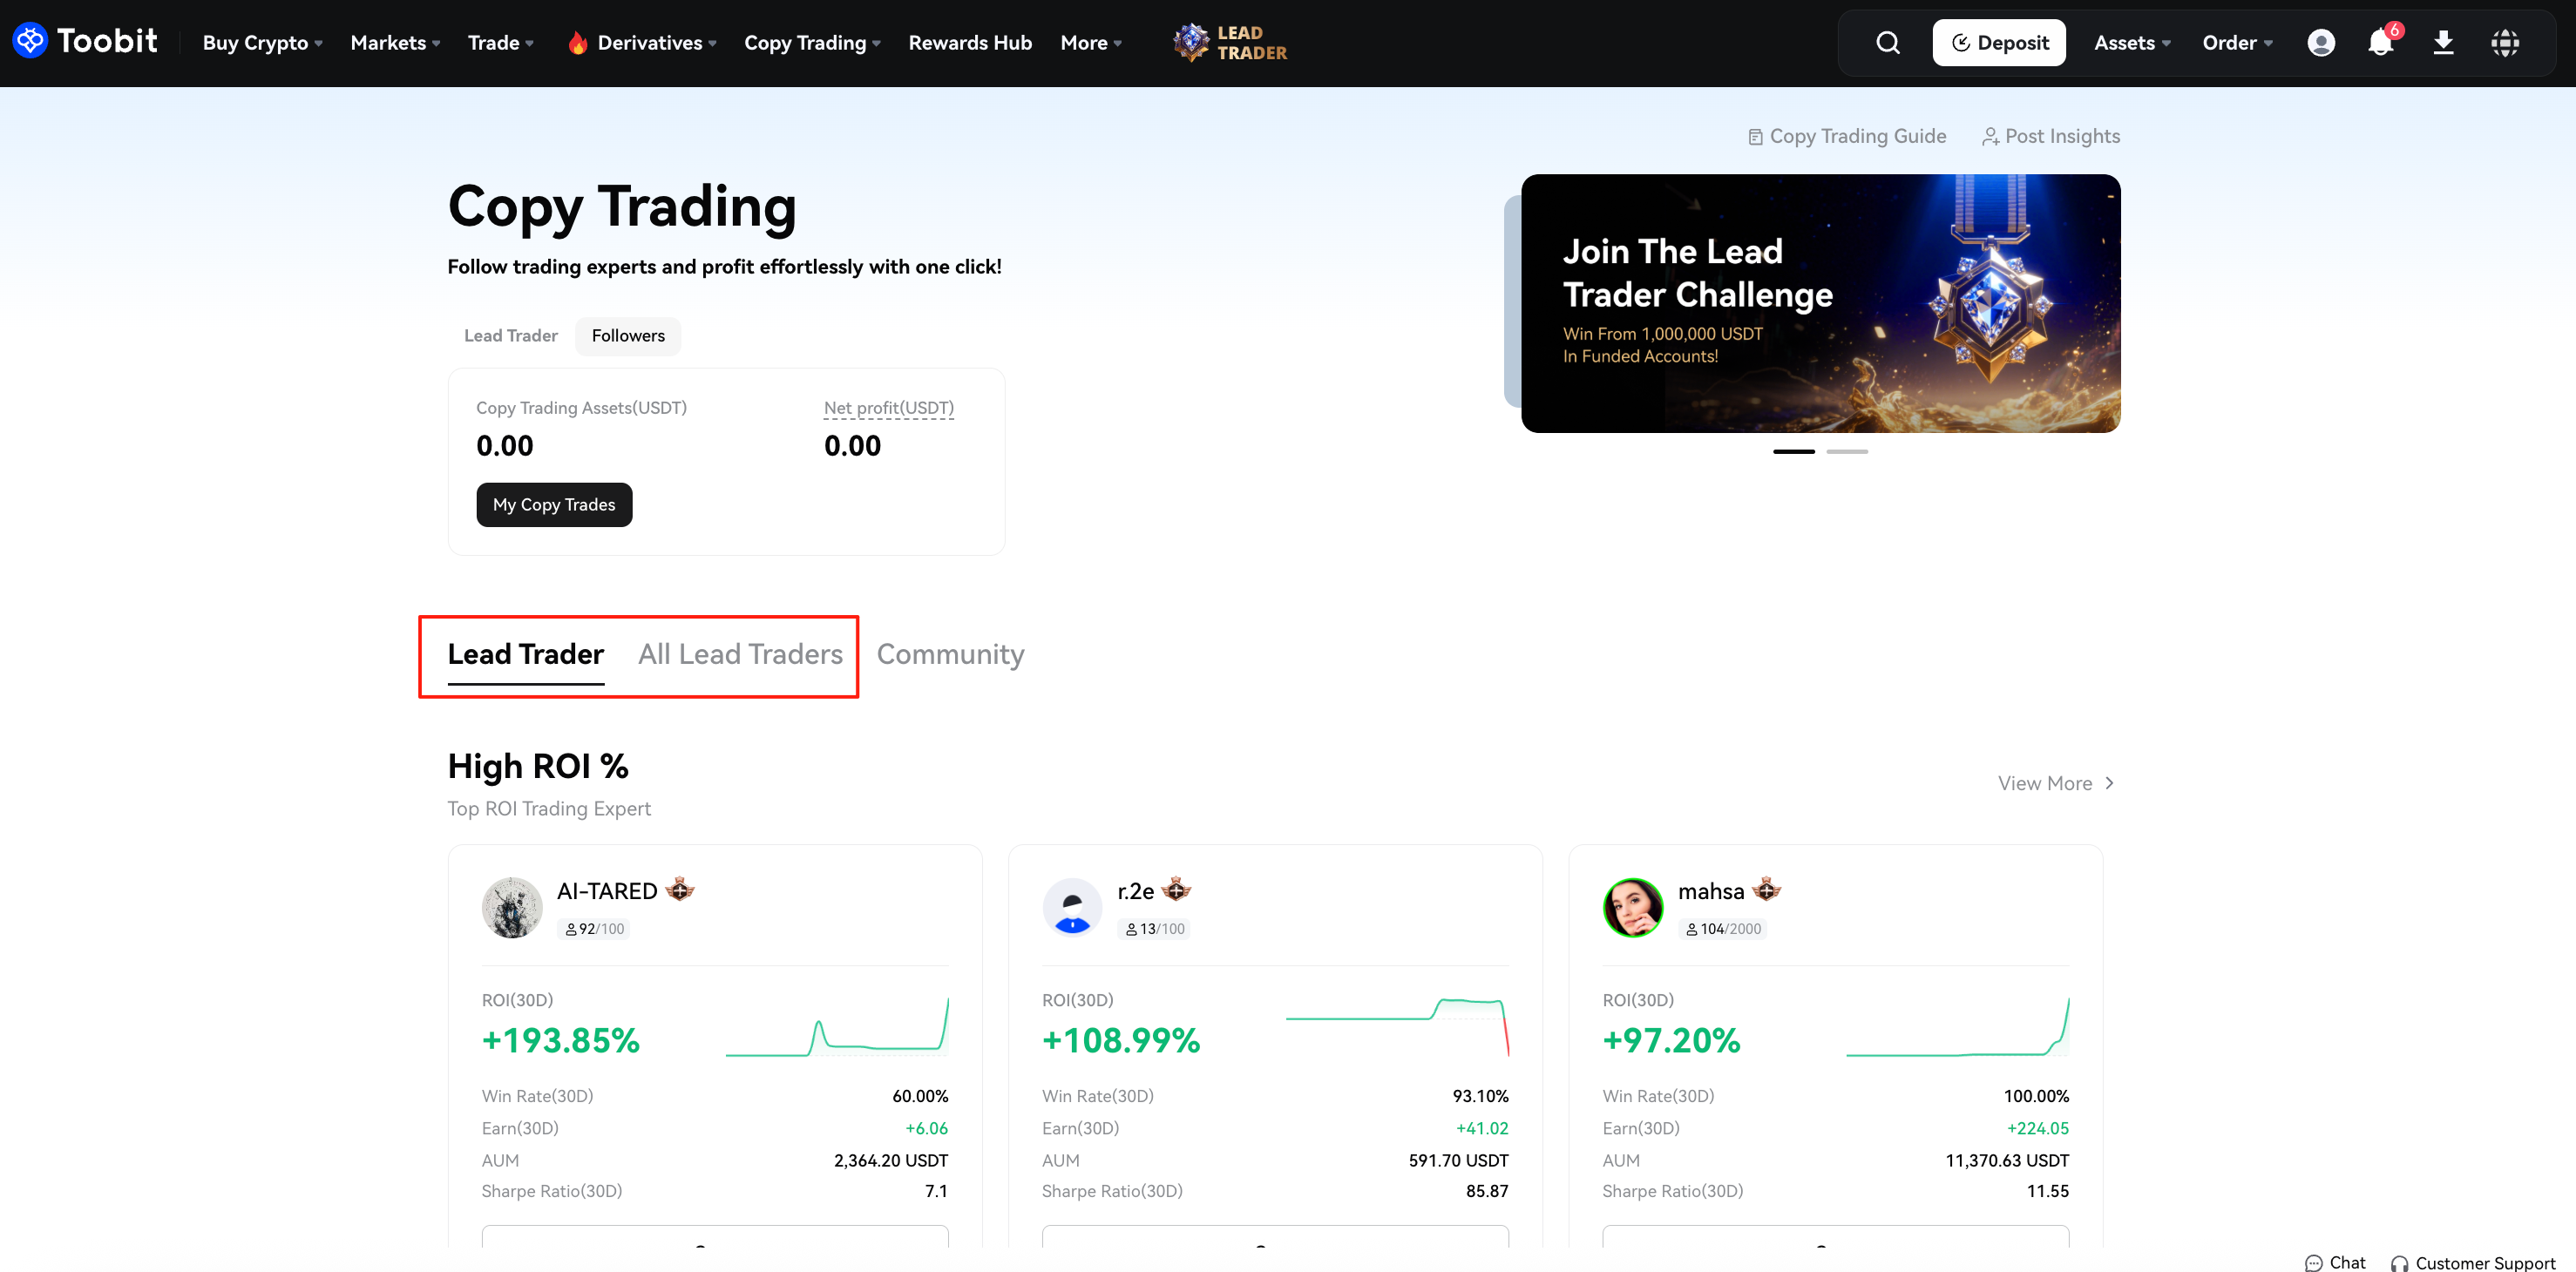
Task: Open the Post Insights link
Action: coord(2051,136)
